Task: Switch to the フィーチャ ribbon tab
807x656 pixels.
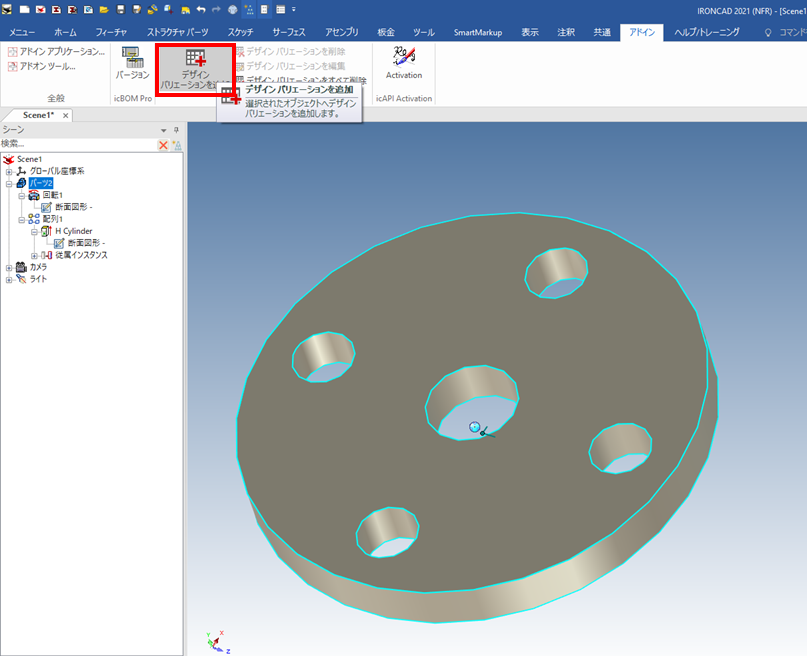Action: click(111, 32)
